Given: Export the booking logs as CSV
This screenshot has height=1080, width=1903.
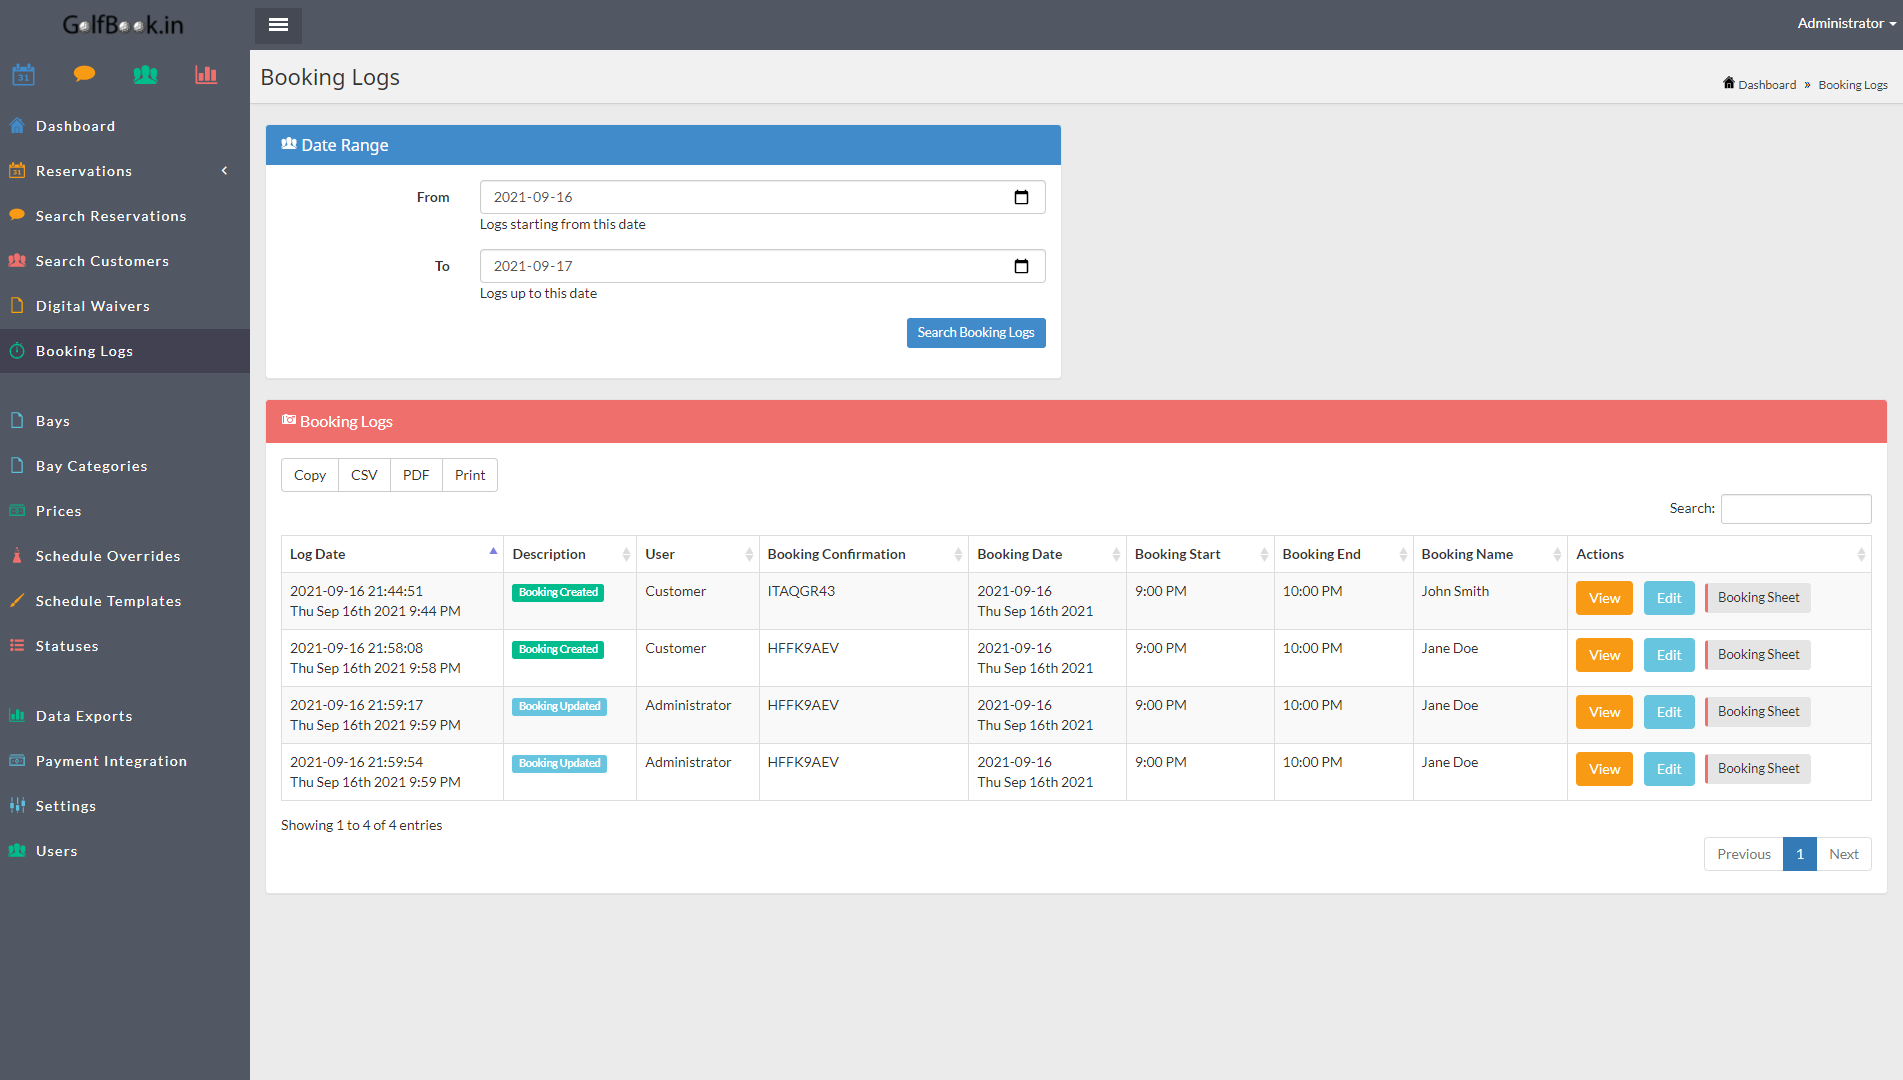Looking at the screenshot, I should point(364,475).
